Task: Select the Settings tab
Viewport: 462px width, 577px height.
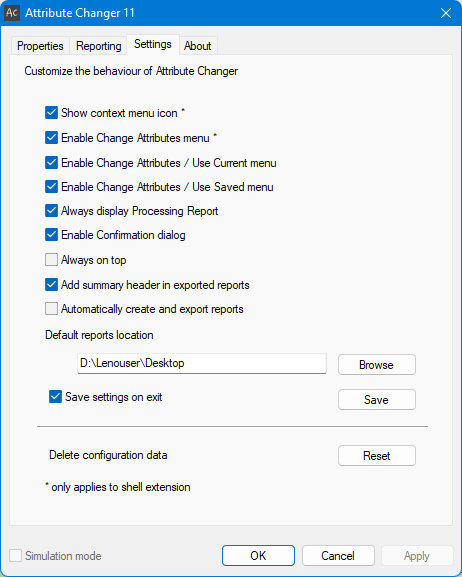Action: pos(153,45)
